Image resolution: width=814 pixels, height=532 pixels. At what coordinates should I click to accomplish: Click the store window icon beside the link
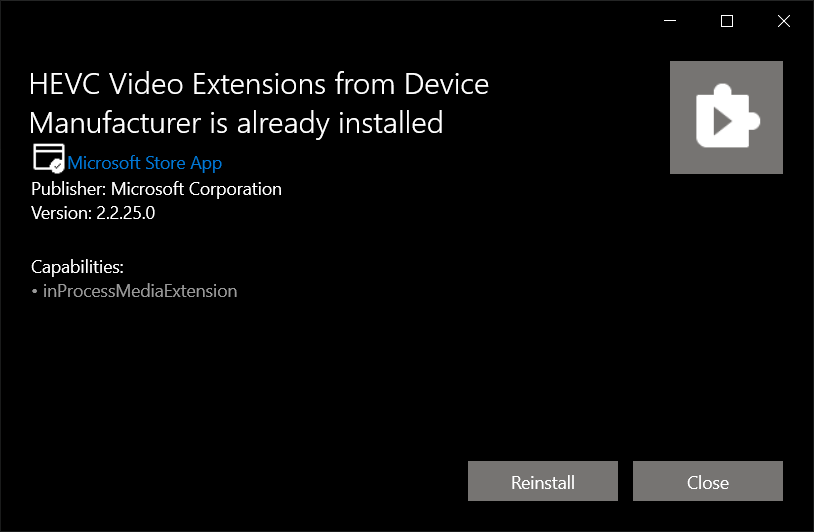click(49, 157)
